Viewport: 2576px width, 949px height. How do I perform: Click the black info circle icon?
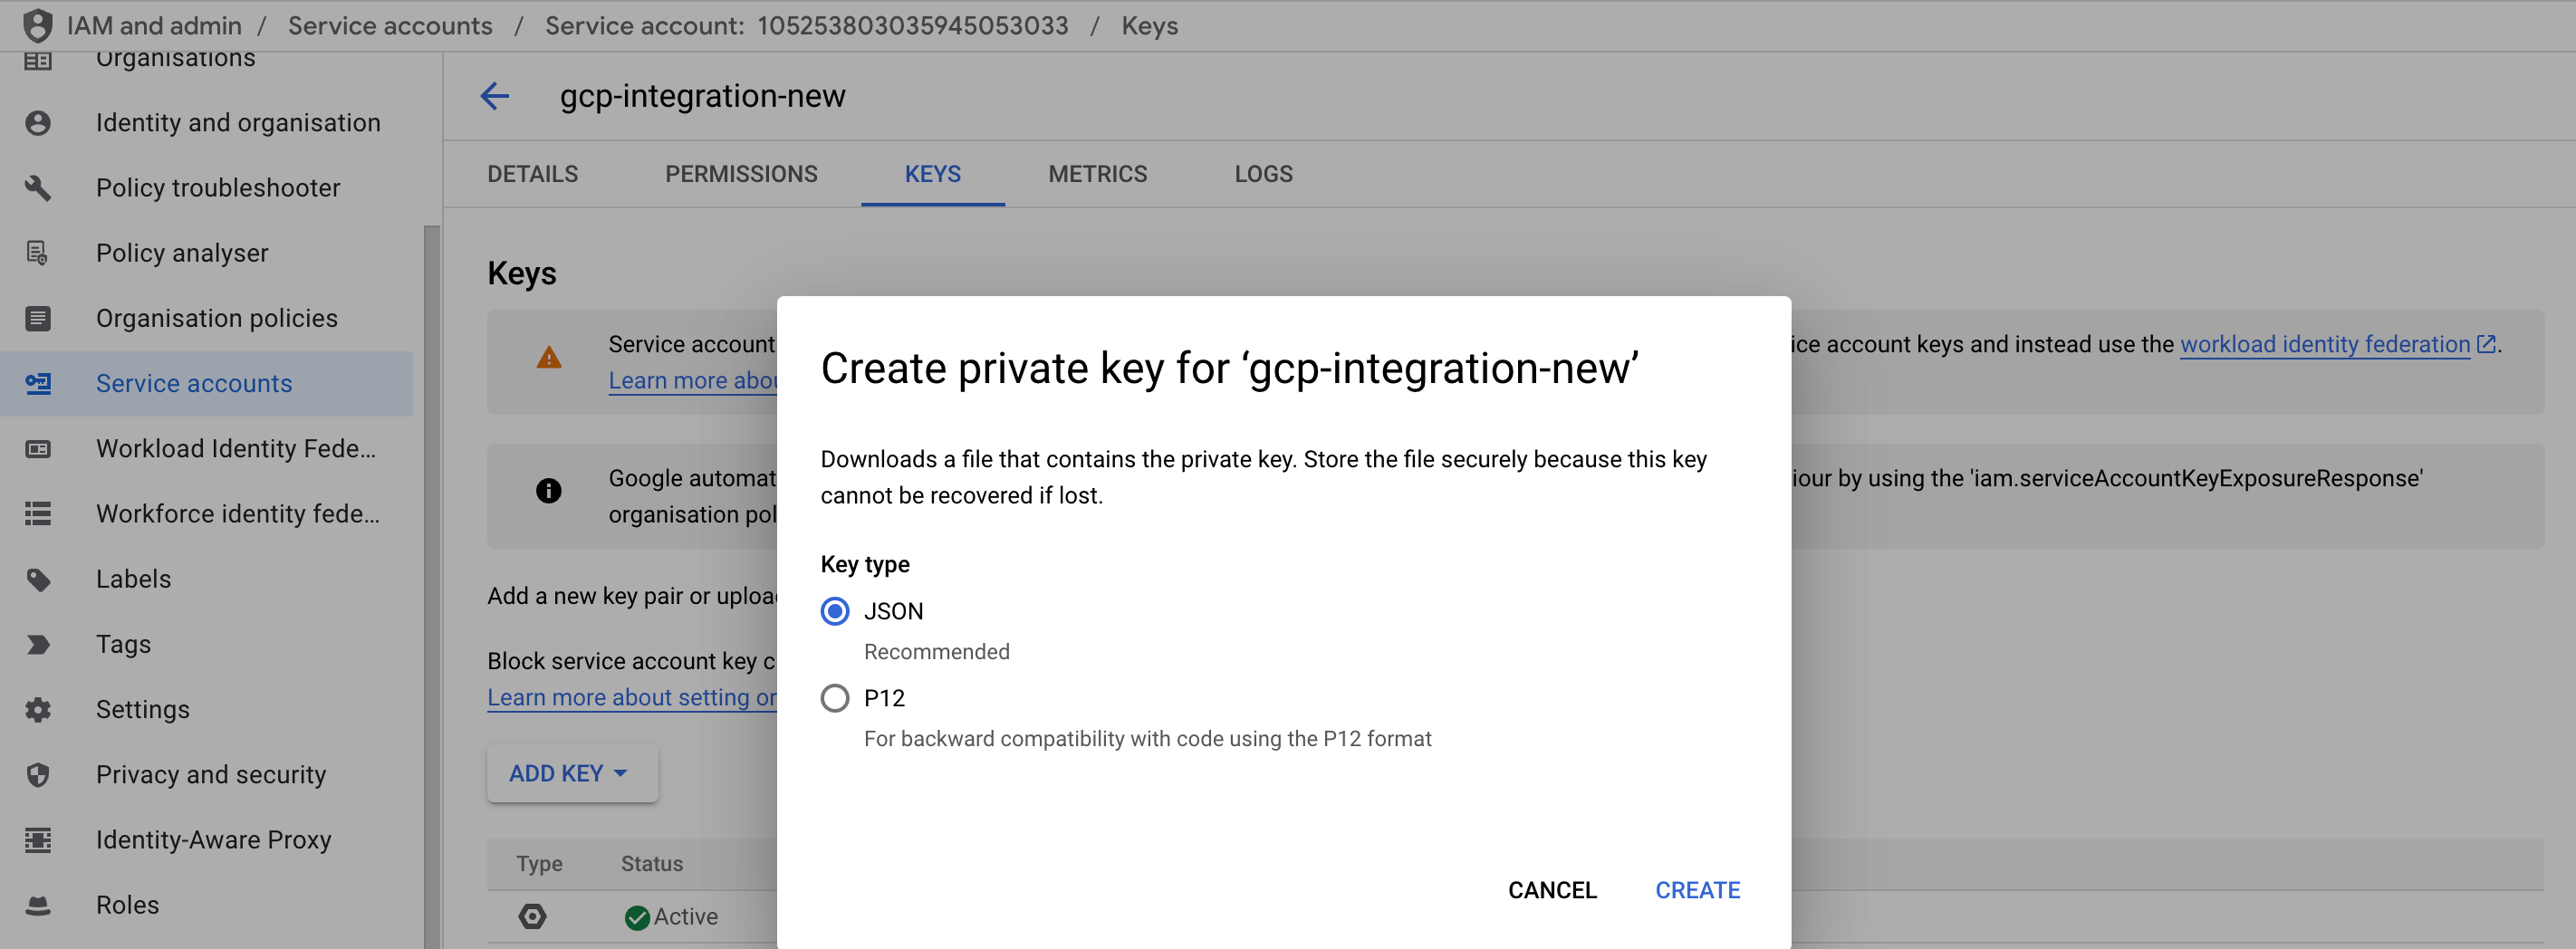[549, 490]
